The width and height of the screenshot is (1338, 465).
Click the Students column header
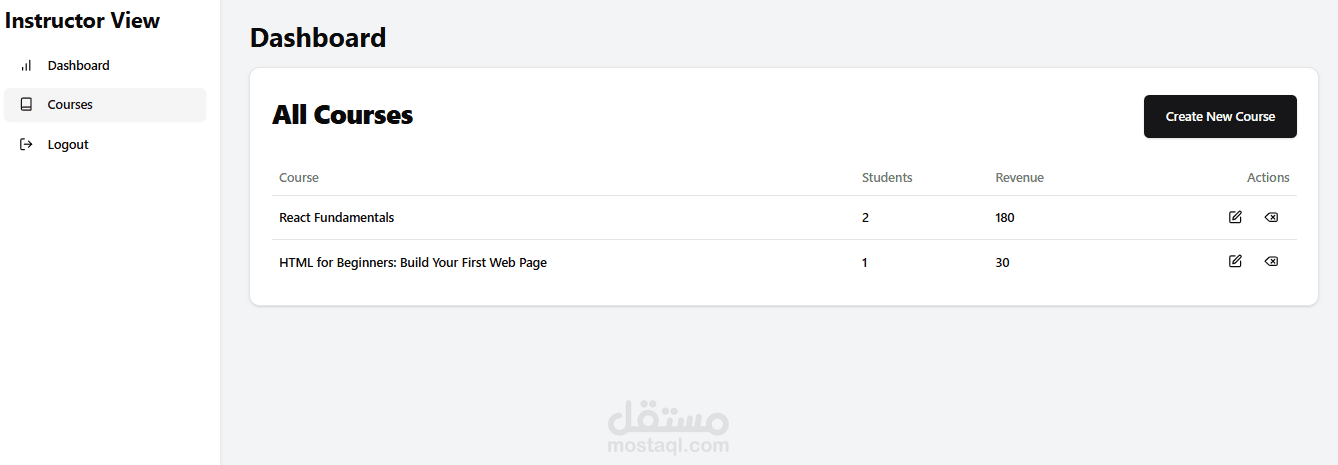(x=887, y=178)
